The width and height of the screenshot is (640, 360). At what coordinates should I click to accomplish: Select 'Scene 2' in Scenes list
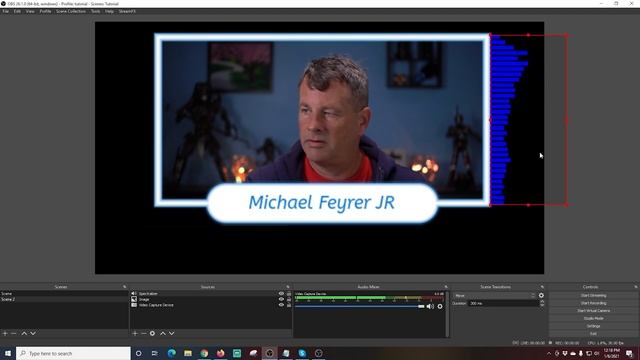coord(64,299)
